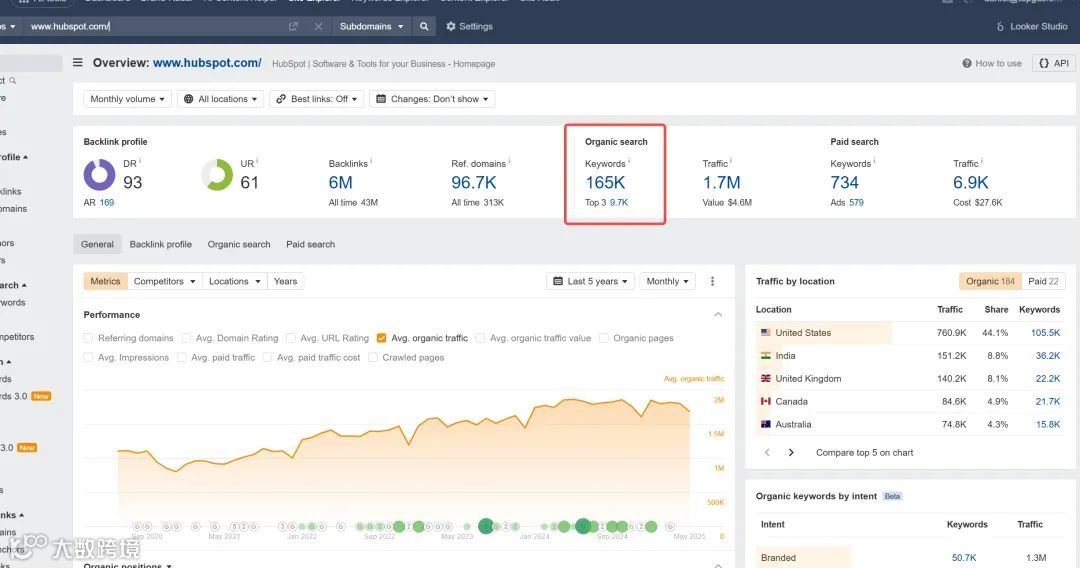Open the Locations dropdown in chart
Image resolution: width=1080 pixels, height=568 pixels.
[235, 281]
